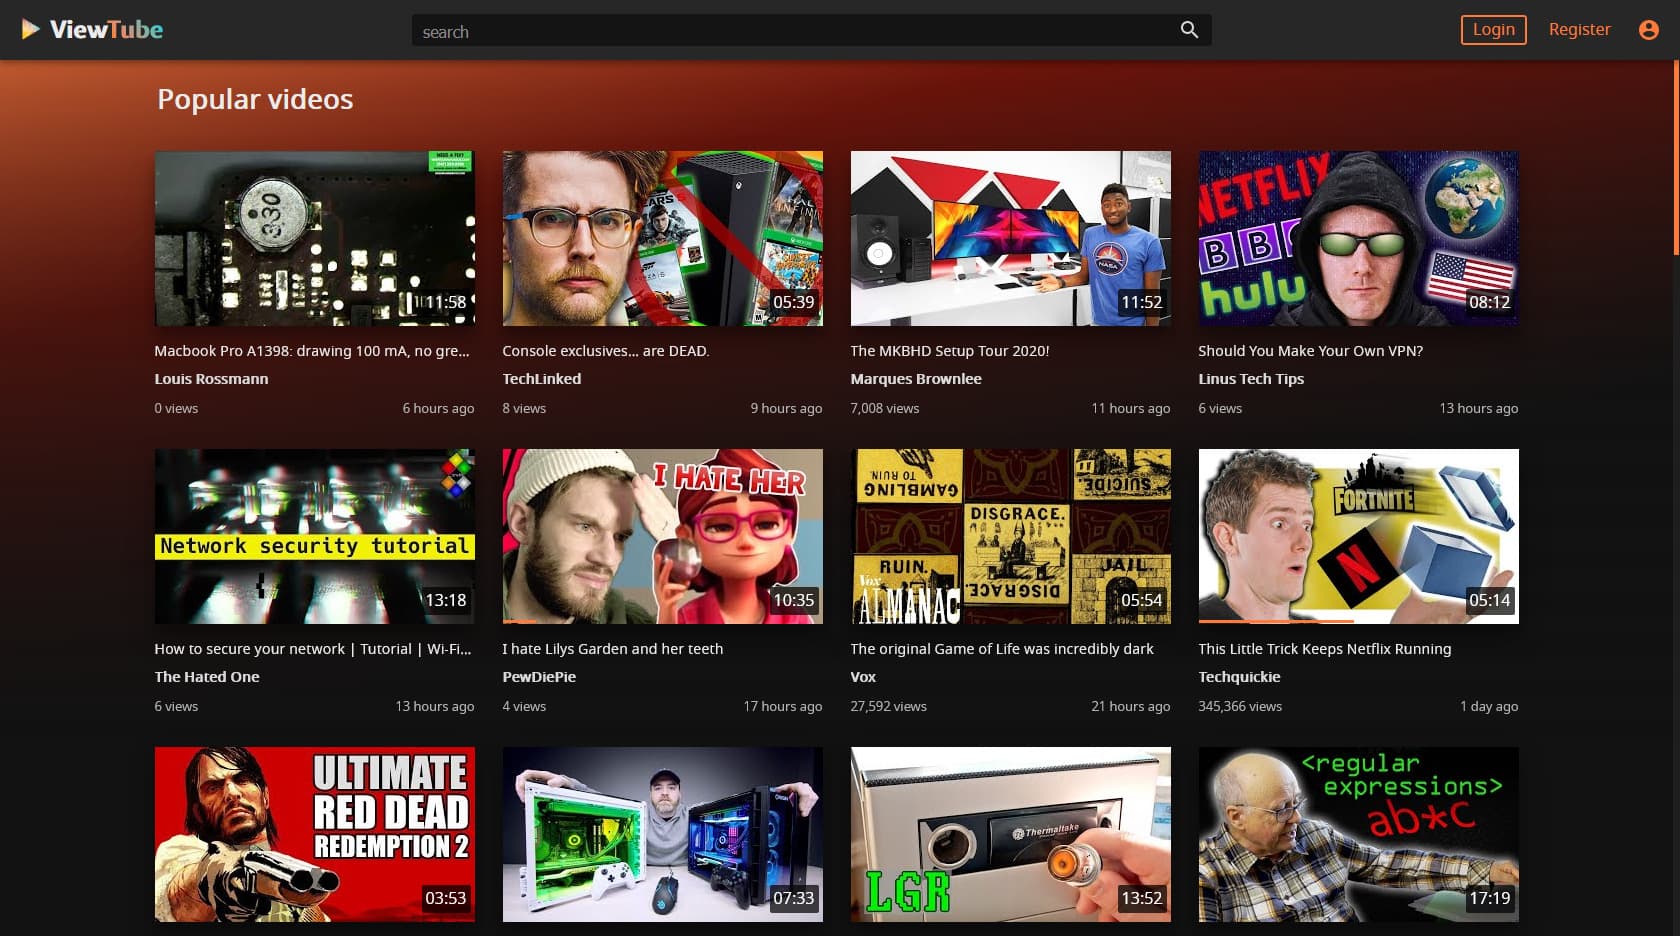Screen dimensions: 1680x936
Task: Click the search magnifier icon
Action: click(x=1188, y=29)
